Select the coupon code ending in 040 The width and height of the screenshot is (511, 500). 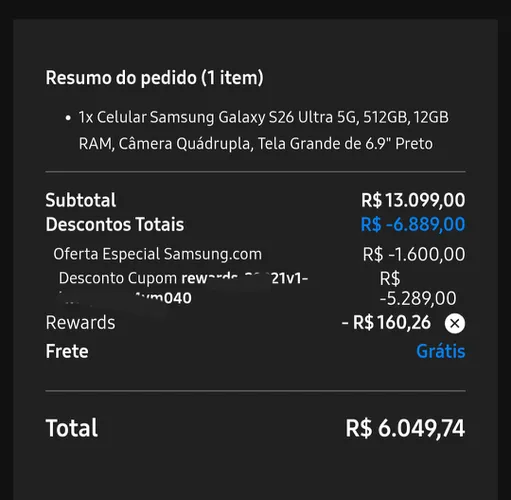click(183, 288)
